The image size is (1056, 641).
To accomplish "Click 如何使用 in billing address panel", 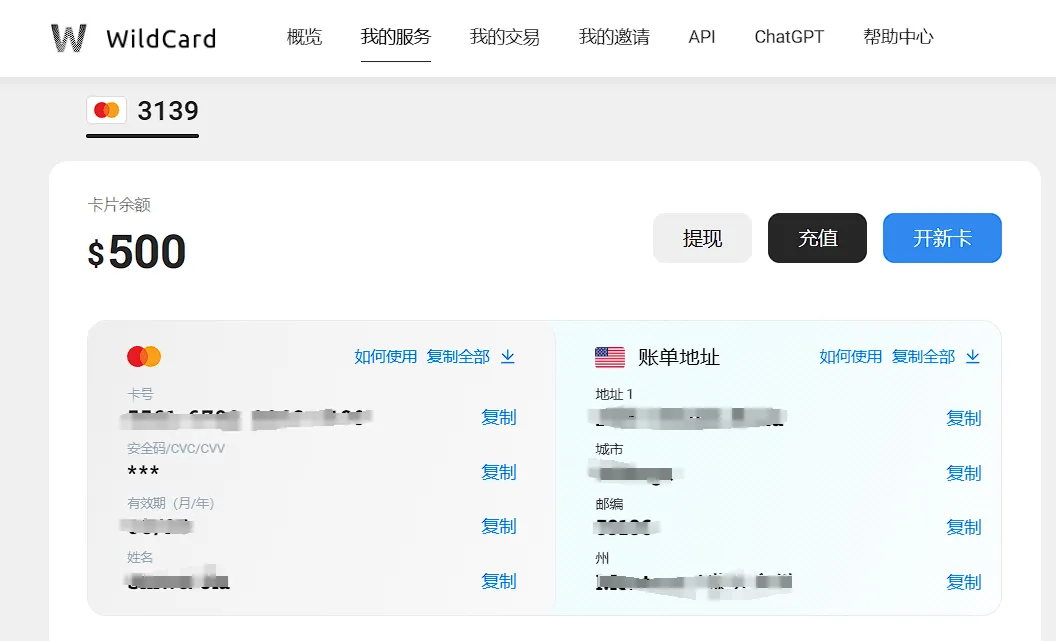I will pyautogui.click(x=850, y=357).
